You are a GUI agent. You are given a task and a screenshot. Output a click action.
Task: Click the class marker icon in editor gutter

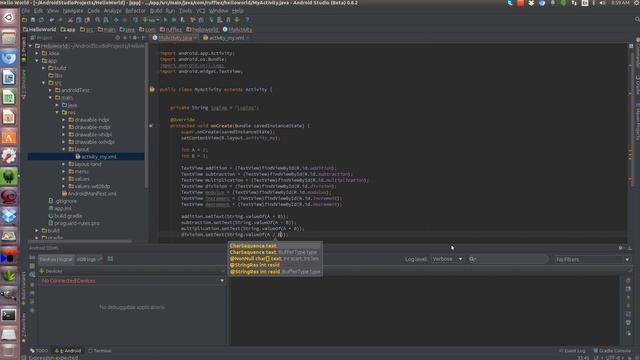coord(152,89)
